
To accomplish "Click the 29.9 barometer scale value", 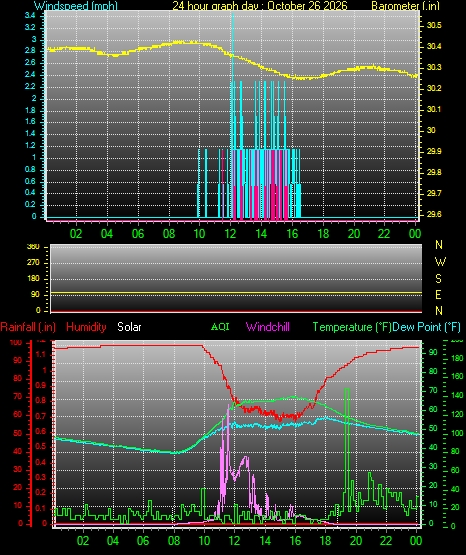I will point(434,151).
